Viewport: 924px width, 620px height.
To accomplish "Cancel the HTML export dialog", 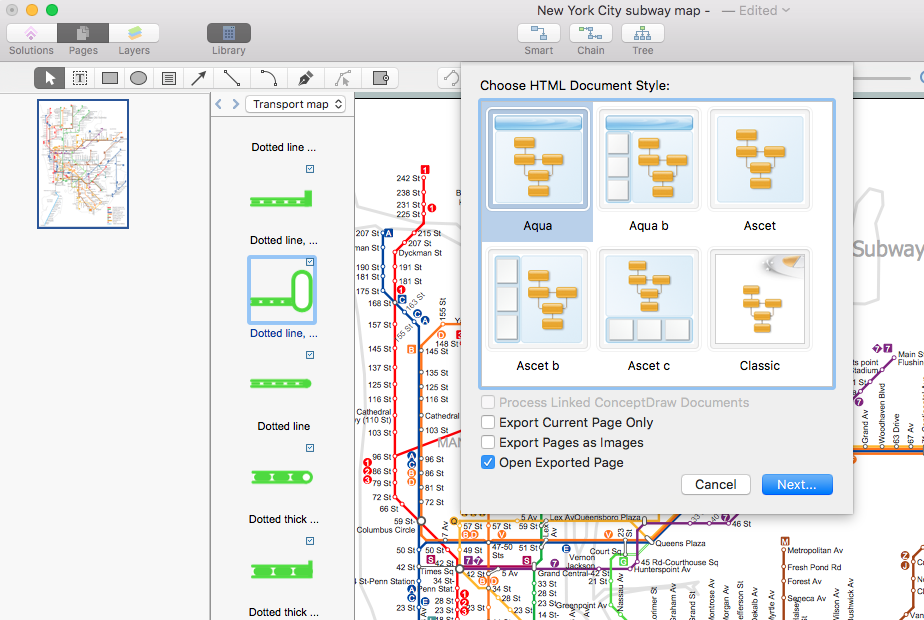I will pos(715,484).
